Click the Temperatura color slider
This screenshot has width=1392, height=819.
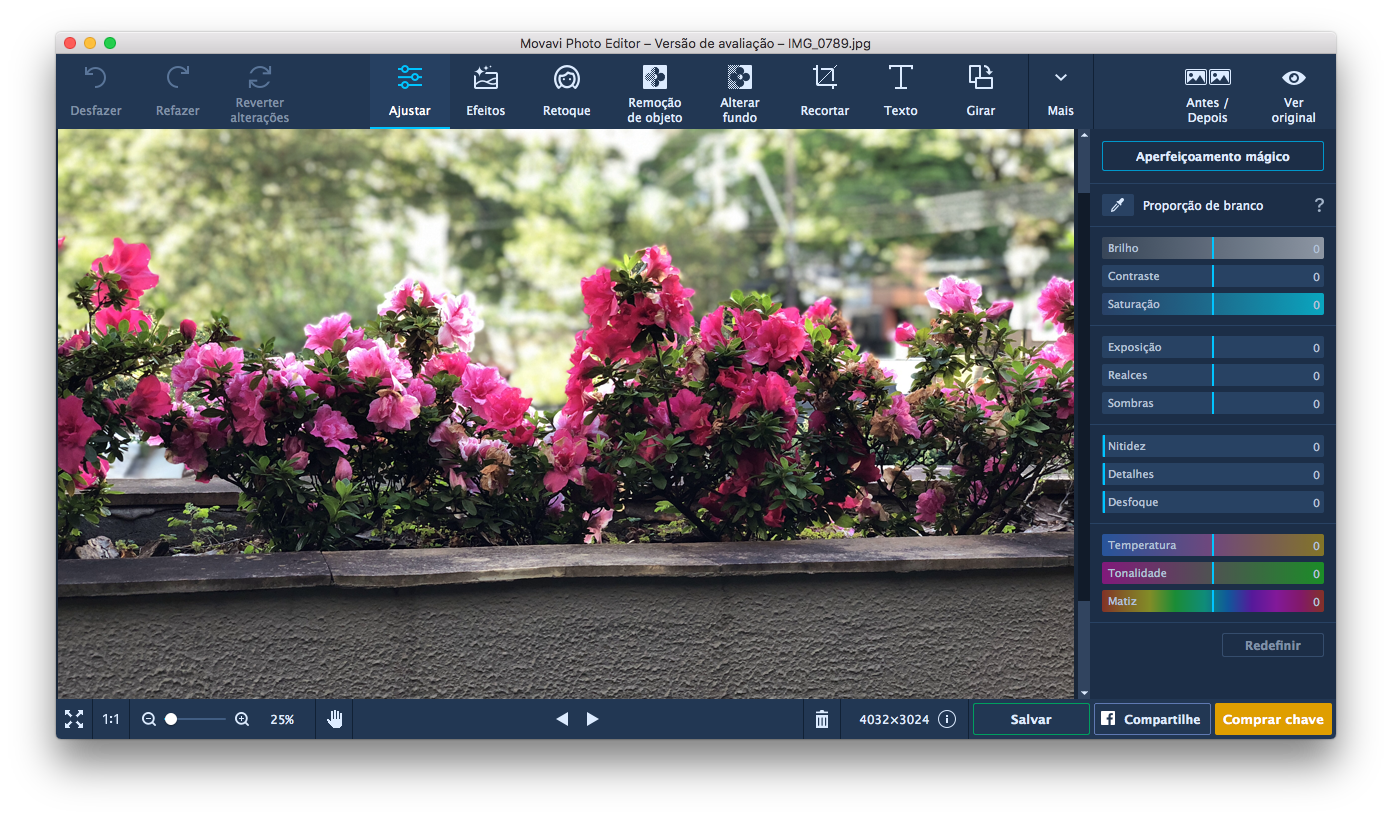click(x=1213, y=545)
